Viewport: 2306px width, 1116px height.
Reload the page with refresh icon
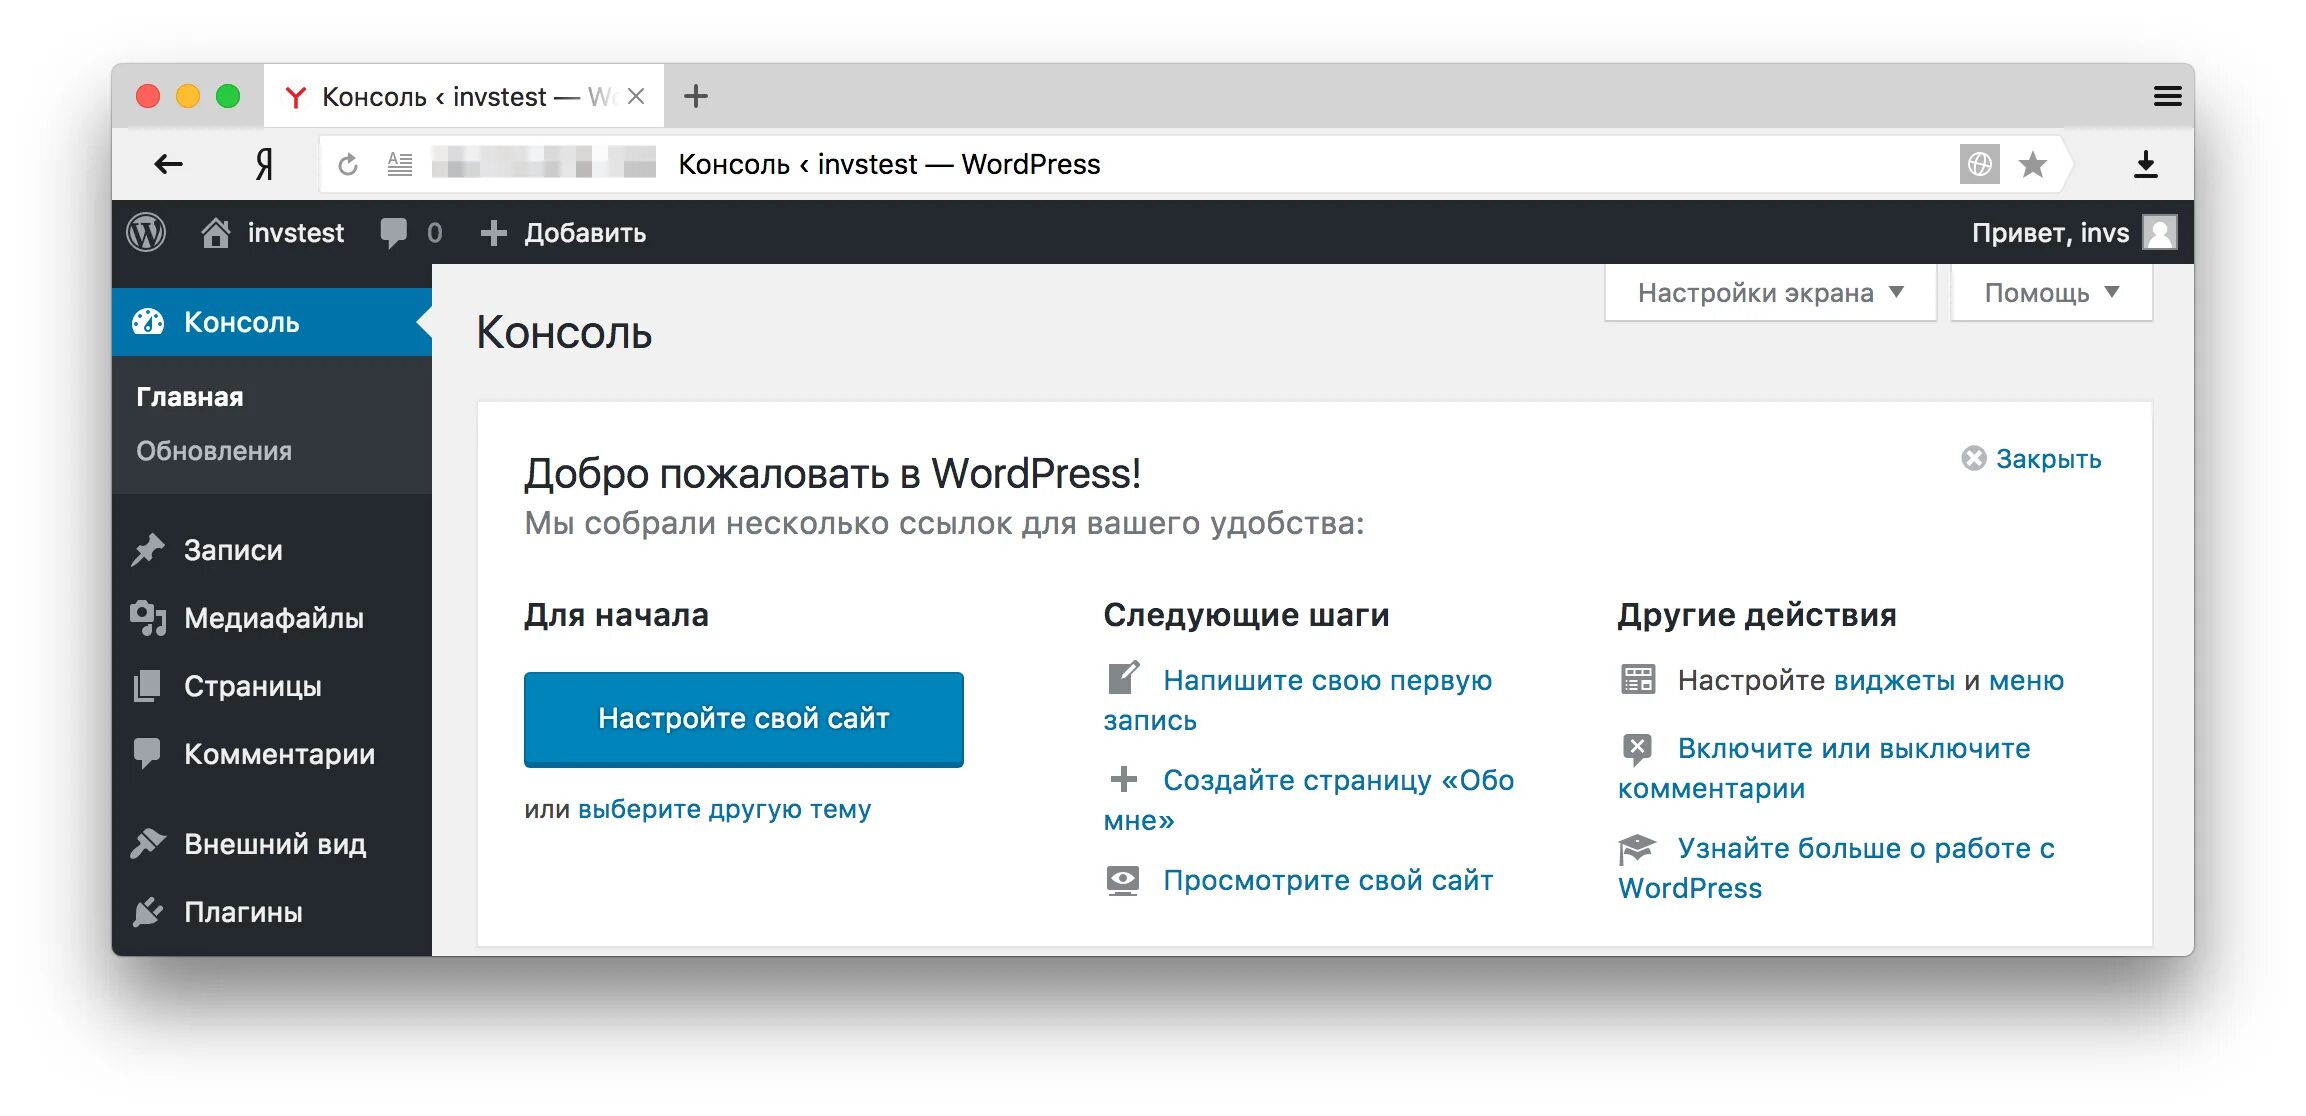(347, 164)
